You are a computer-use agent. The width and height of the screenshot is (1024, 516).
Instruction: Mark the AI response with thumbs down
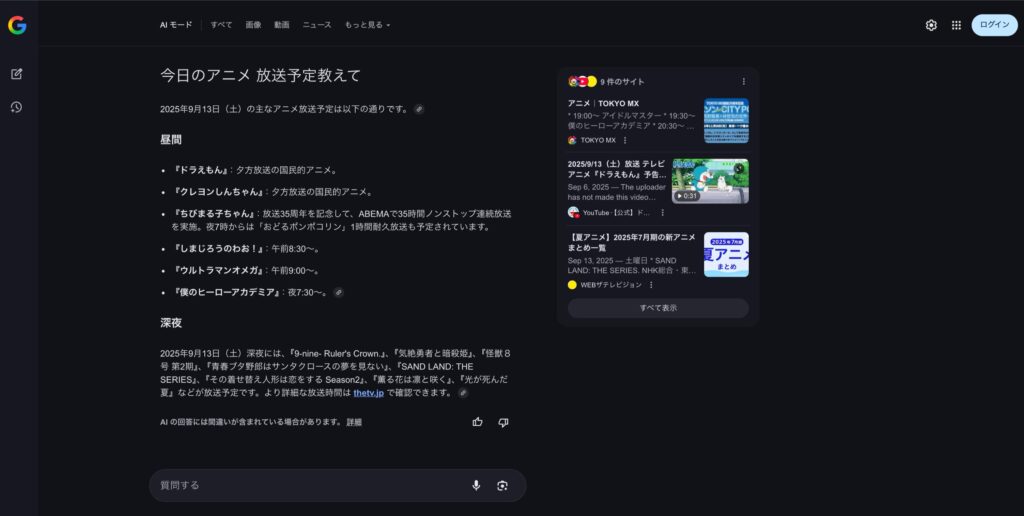(x=503, y=422)
